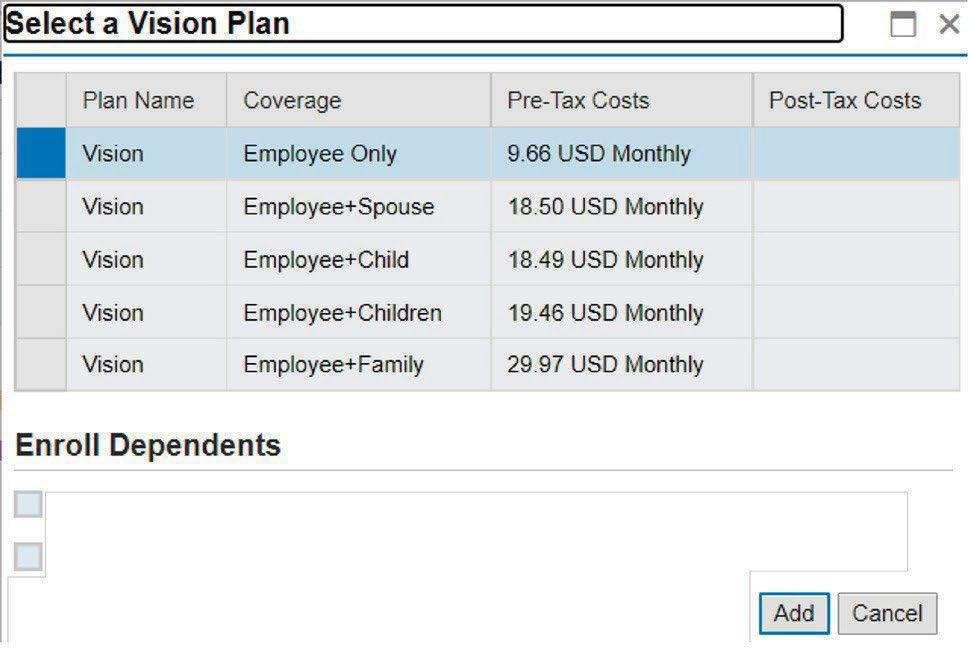The image size is (968, 648).
Task: Click the maximize dialog icon
Action: (903, 25)
